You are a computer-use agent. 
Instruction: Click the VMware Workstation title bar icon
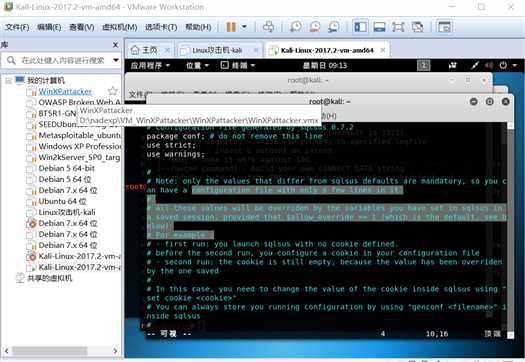point(8,7)
